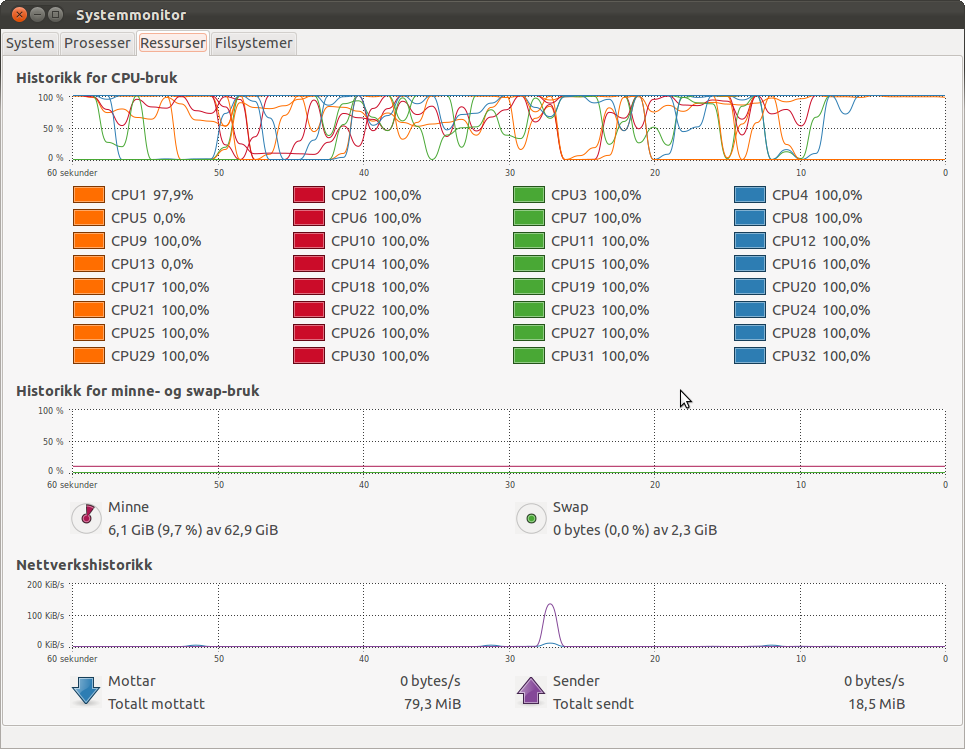Click the Totalt mottatt 79,3 MiB value
This screenshot has width=965, height=749.
pyautogui.click(x=432, y=704)
